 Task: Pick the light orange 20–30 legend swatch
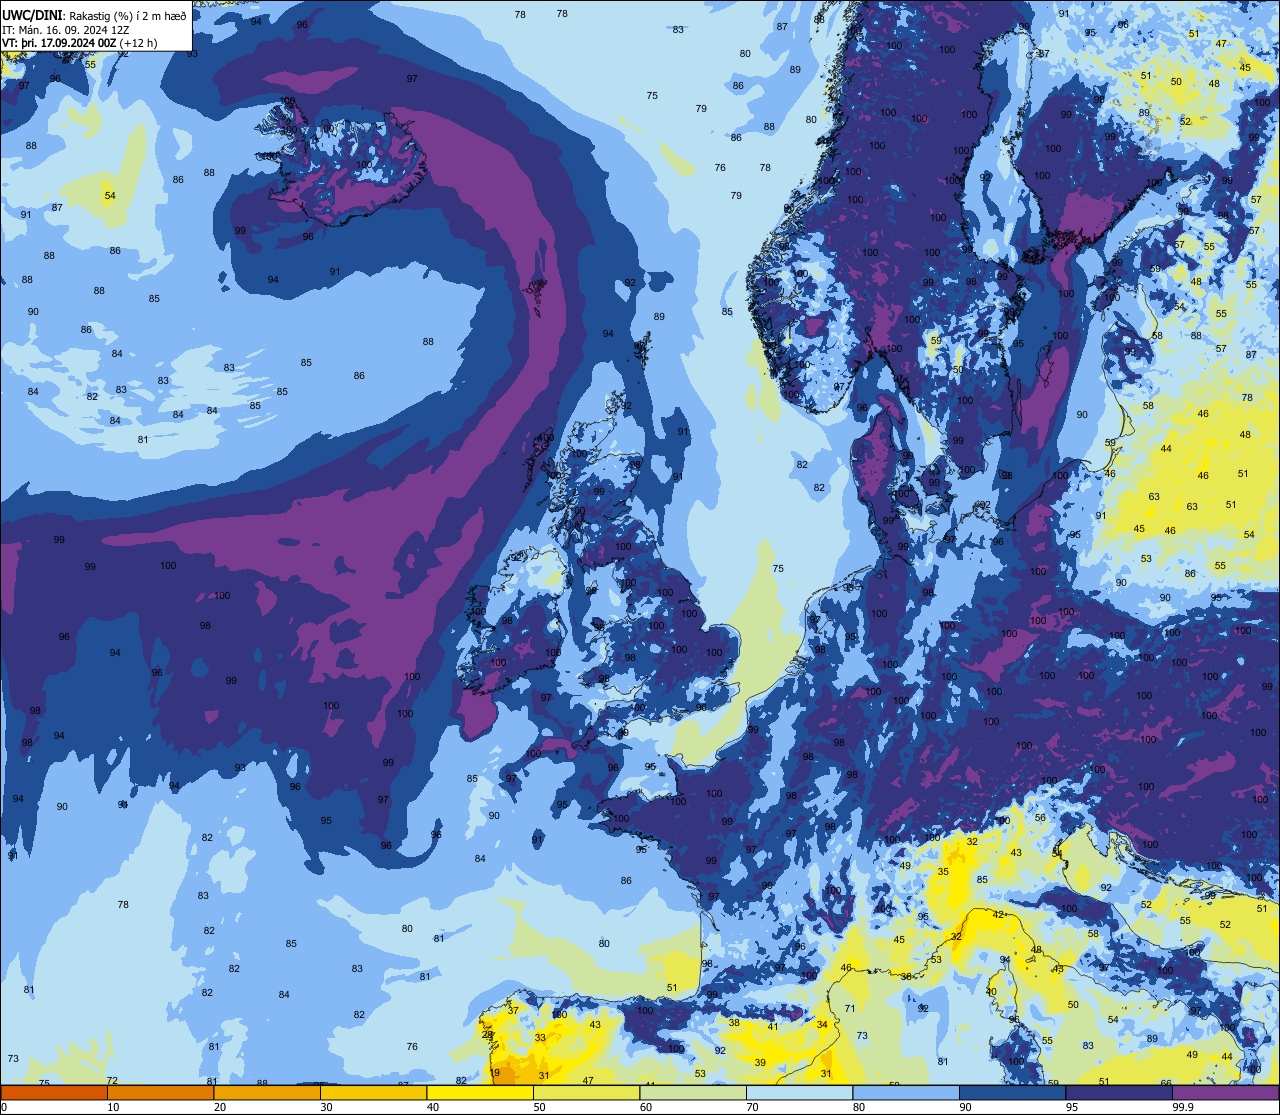pyautogui.click(x=267, y=1093)
